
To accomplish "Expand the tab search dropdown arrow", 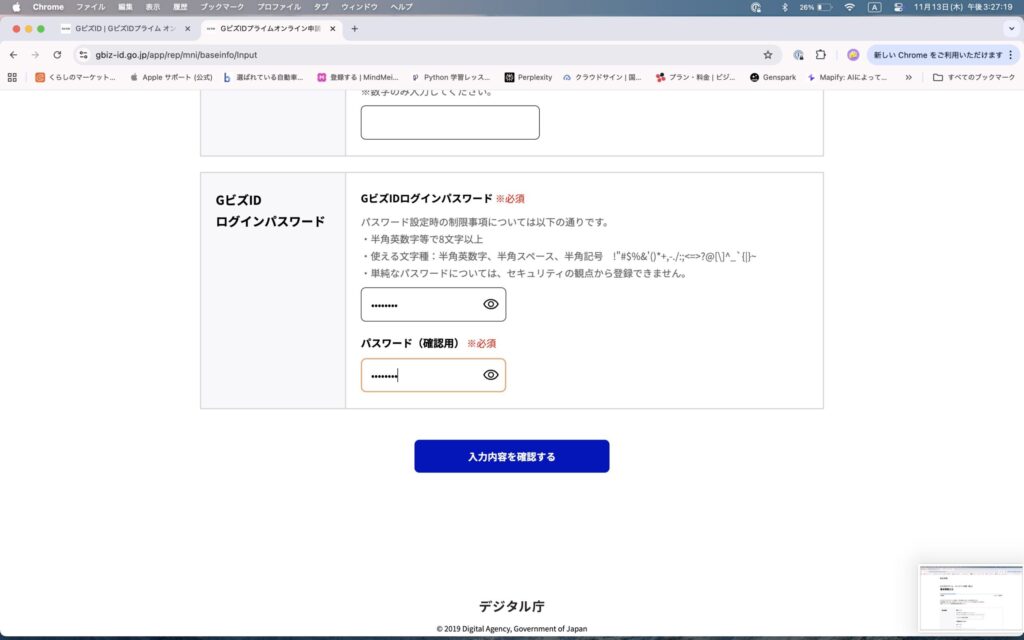I will pyautogui.click(x=1010, y=29).
